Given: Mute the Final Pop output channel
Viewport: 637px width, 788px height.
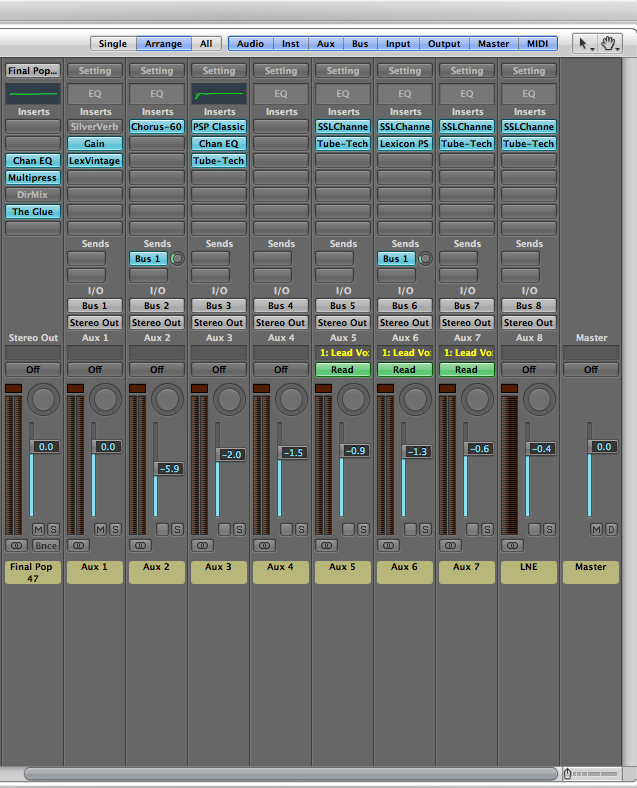Looking at the screenshot, I should (39, 529).
